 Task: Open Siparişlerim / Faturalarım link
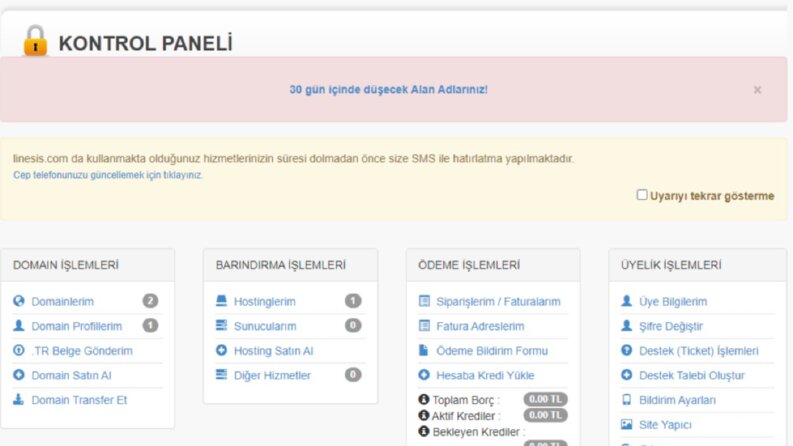[498, 301]
